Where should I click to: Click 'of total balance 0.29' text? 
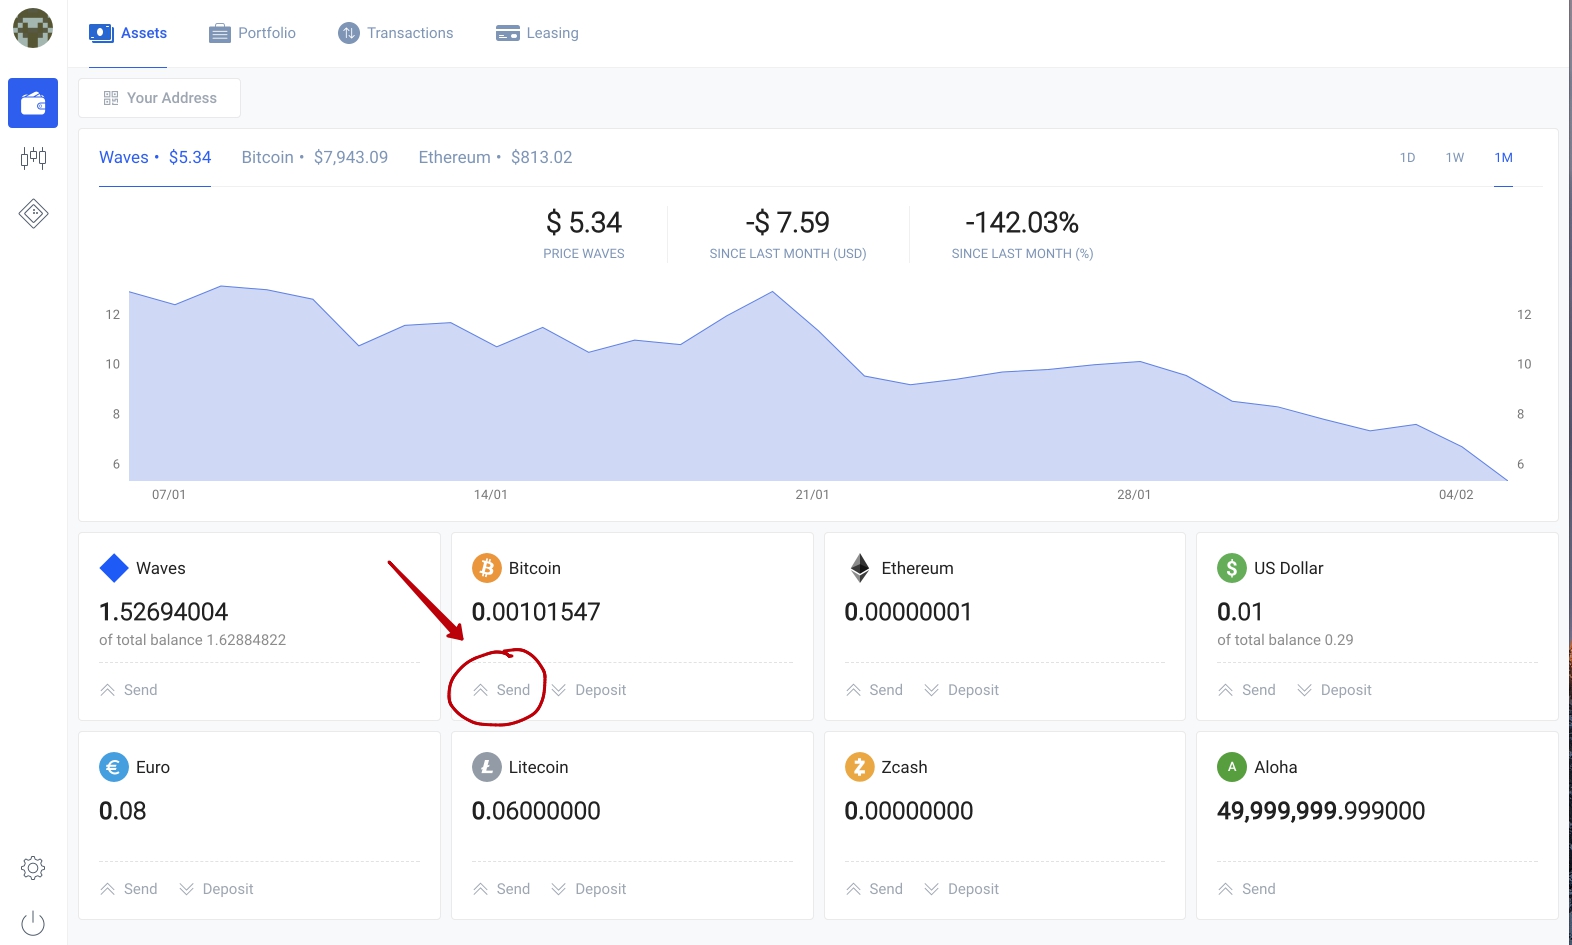point(1285,640)
